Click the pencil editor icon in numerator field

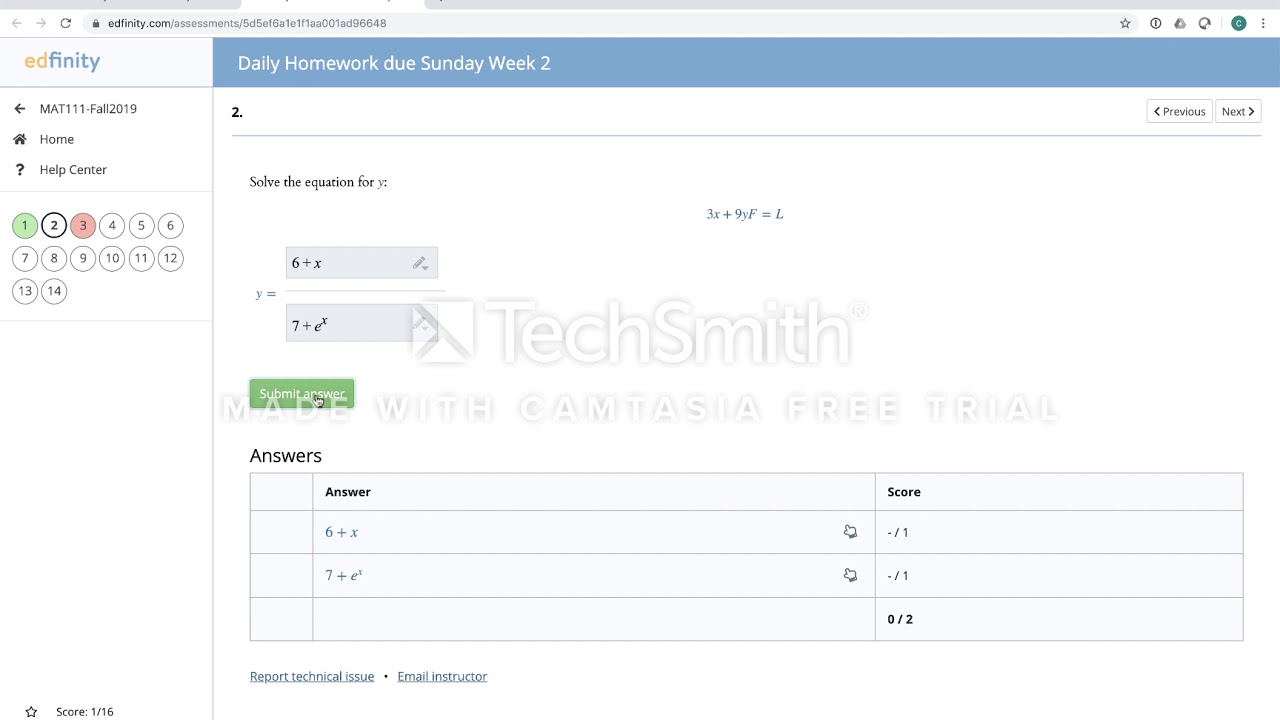click(420, 264)
